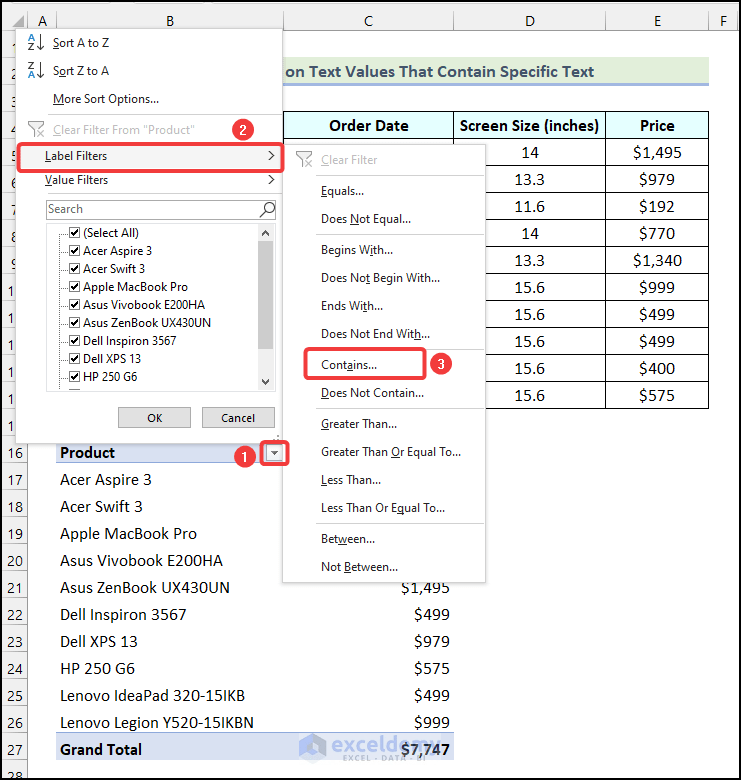Viewport: 741px width, 780px height.
Task: Click the Screen Size (inches) header cell
Action: pyautogui.click(x=530, y=125)
